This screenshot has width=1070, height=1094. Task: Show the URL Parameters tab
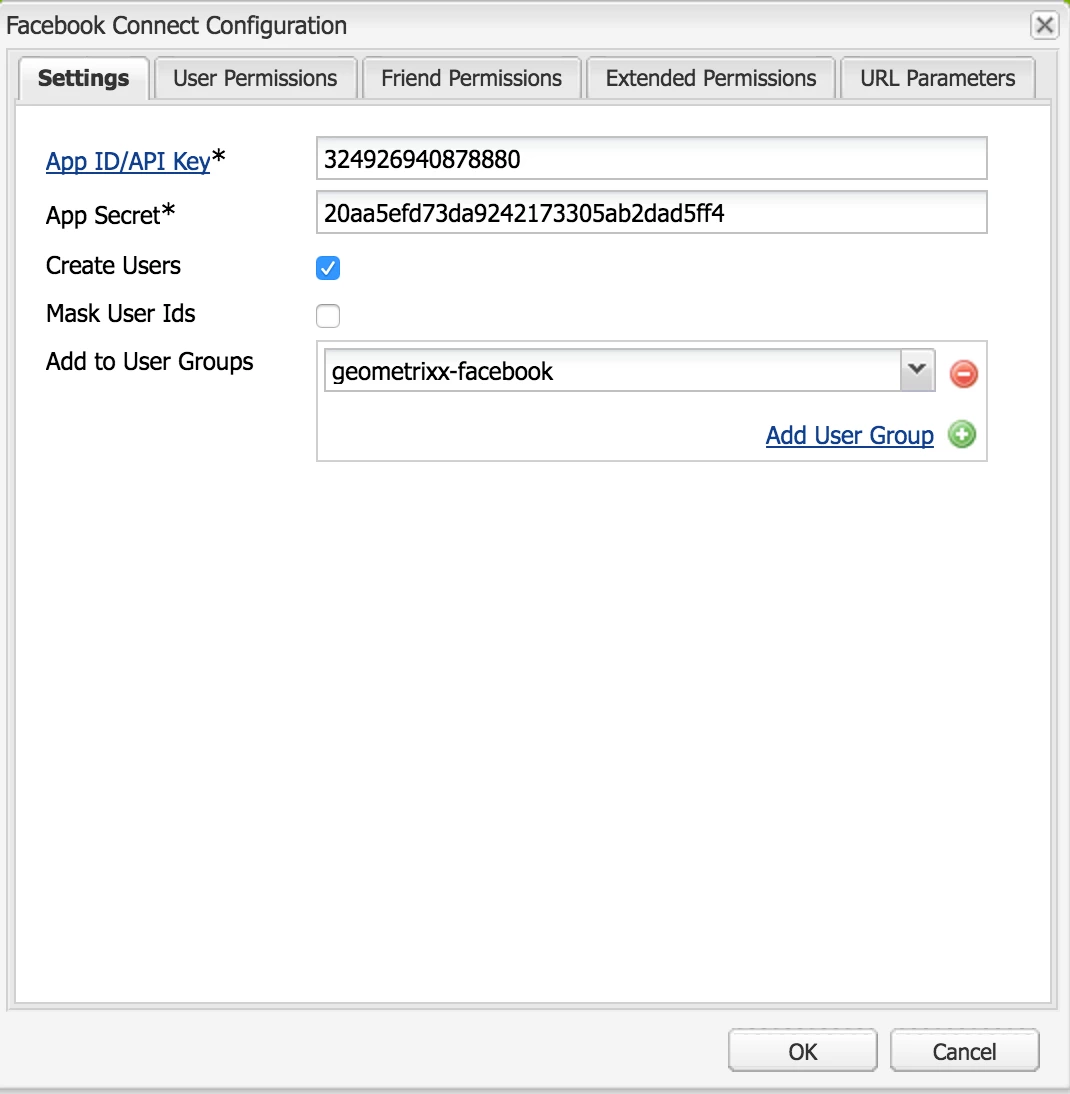pos(937,78)
